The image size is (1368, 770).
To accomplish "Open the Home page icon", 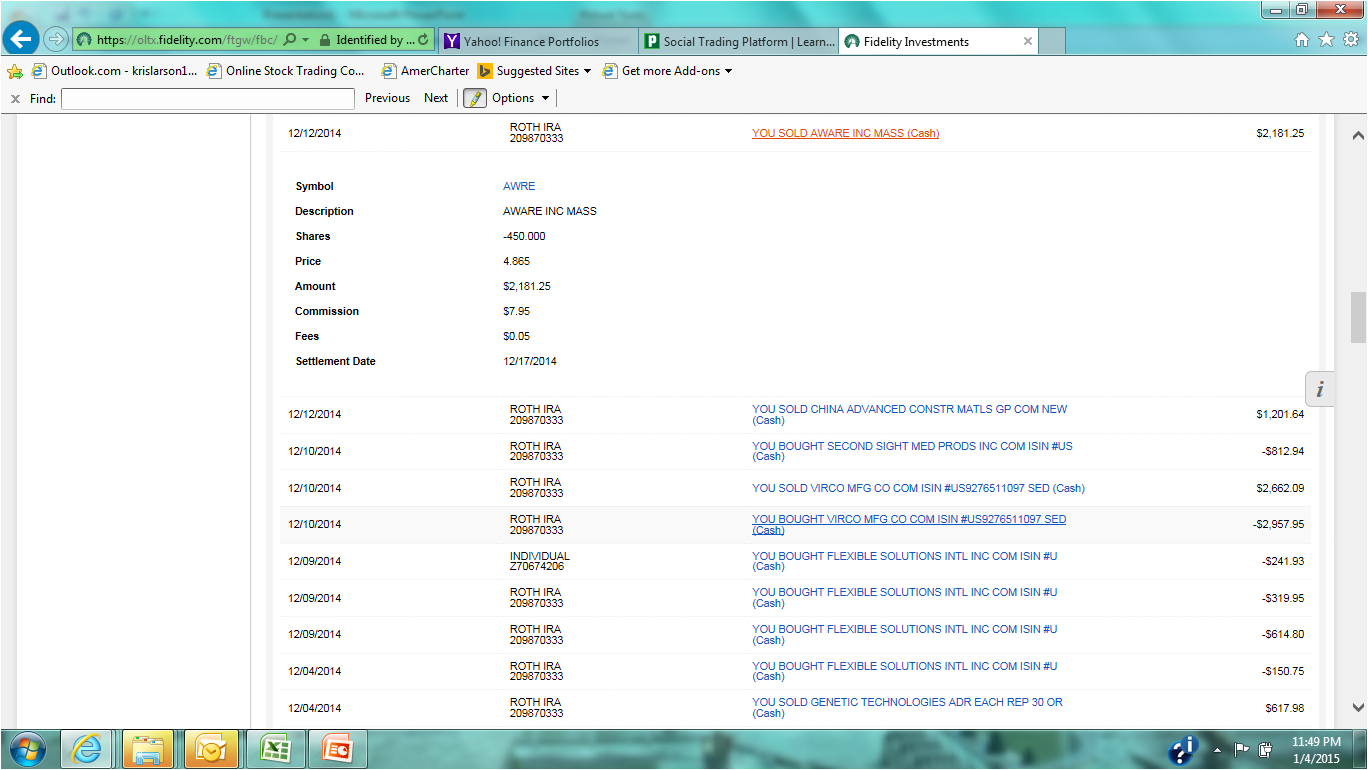I will (1301, 40).
